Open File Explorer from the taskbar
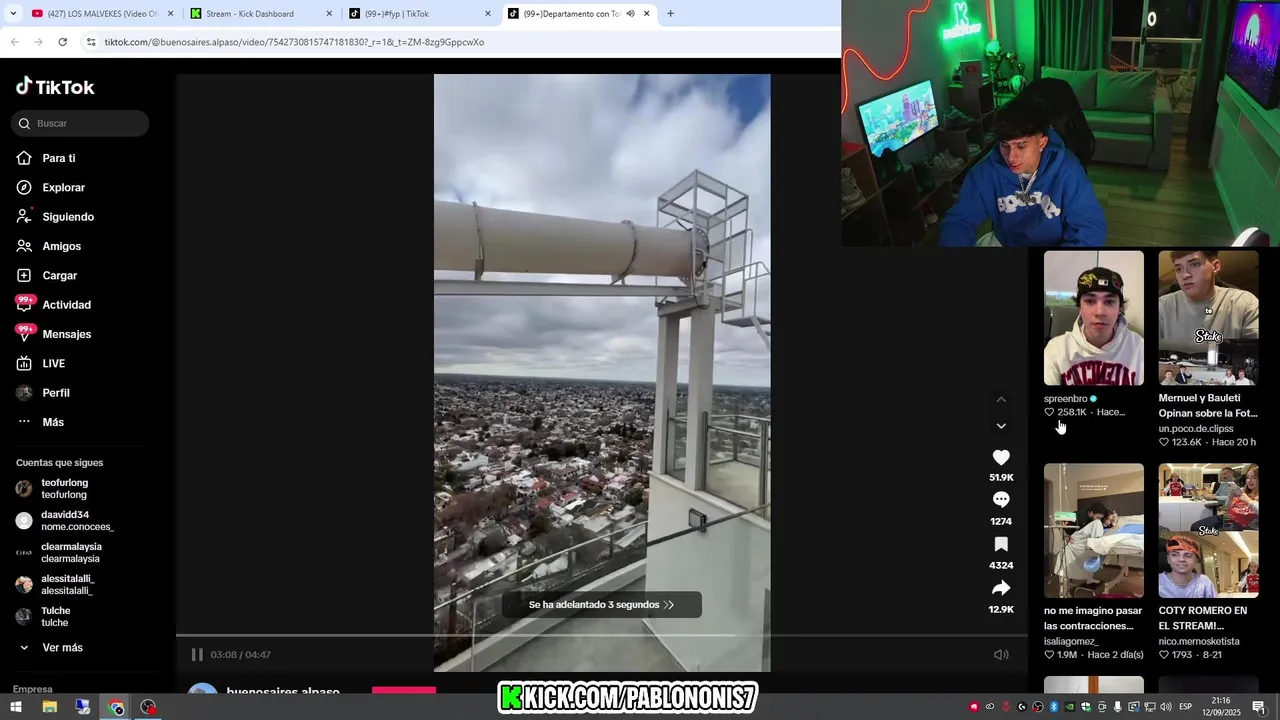The image size is (1280, 720). (49, 707)
